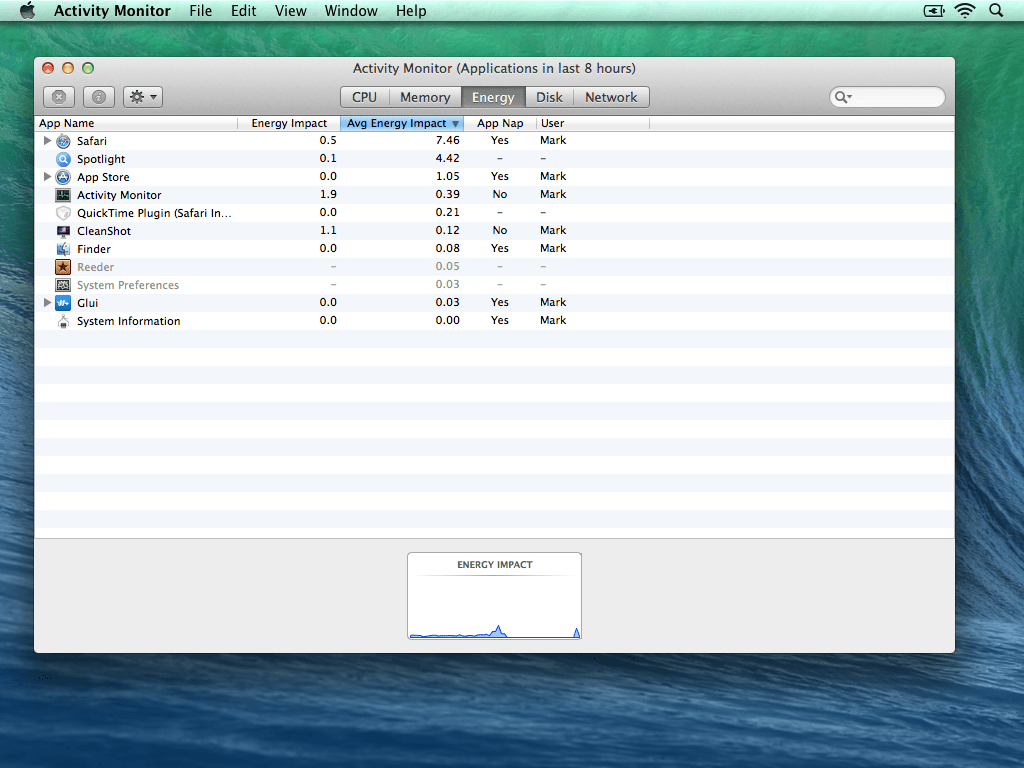Open Spotlight search in menu bar
Image resolution: width=1024 pixels, height=768 pixels.
[x=996, y=10]
